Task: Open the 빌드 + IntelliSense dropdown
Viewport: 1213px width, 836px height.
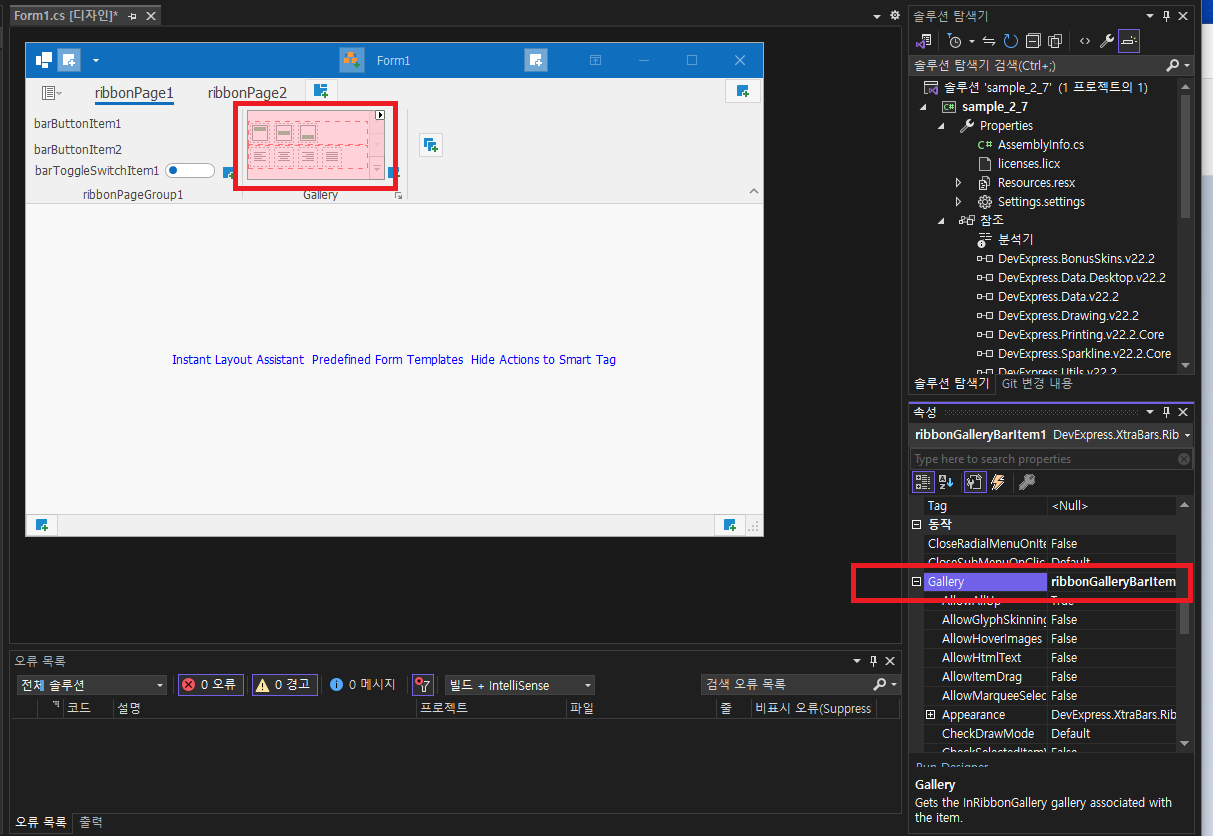Action: (520, 685)
